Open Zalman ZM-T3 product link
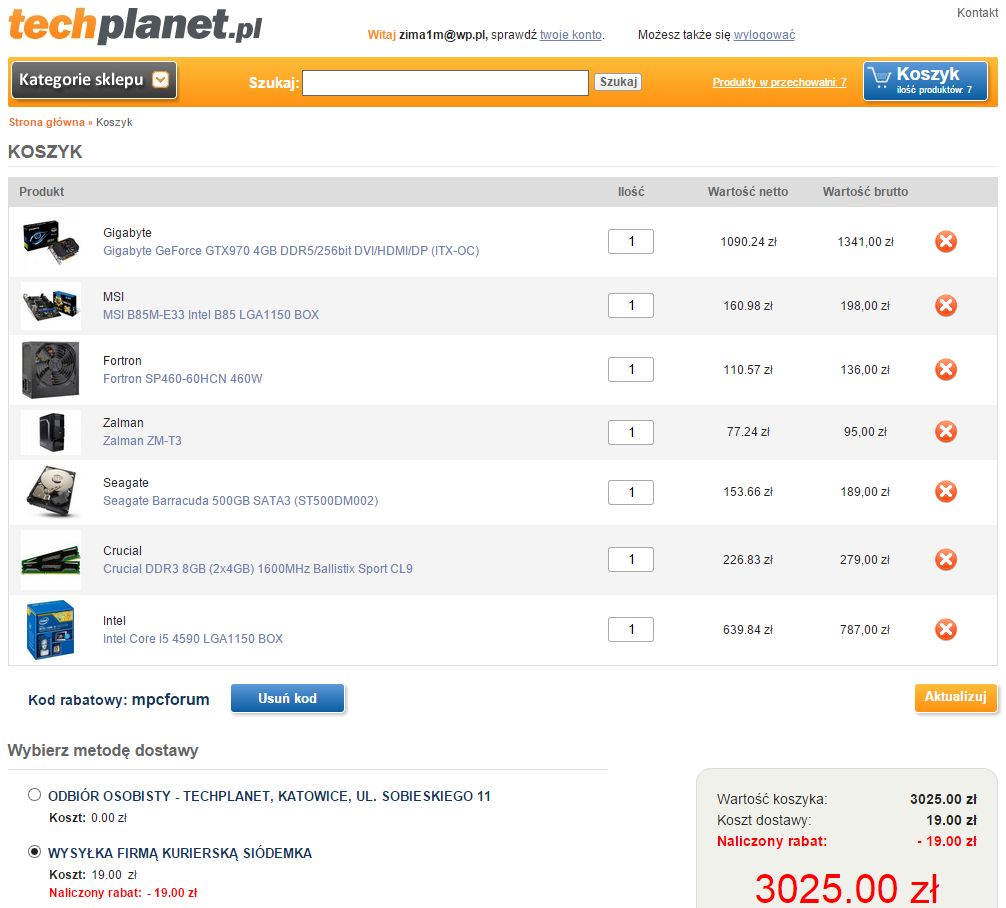Image resolution: width=1006 pixels, height=908 pixels. 142,441
